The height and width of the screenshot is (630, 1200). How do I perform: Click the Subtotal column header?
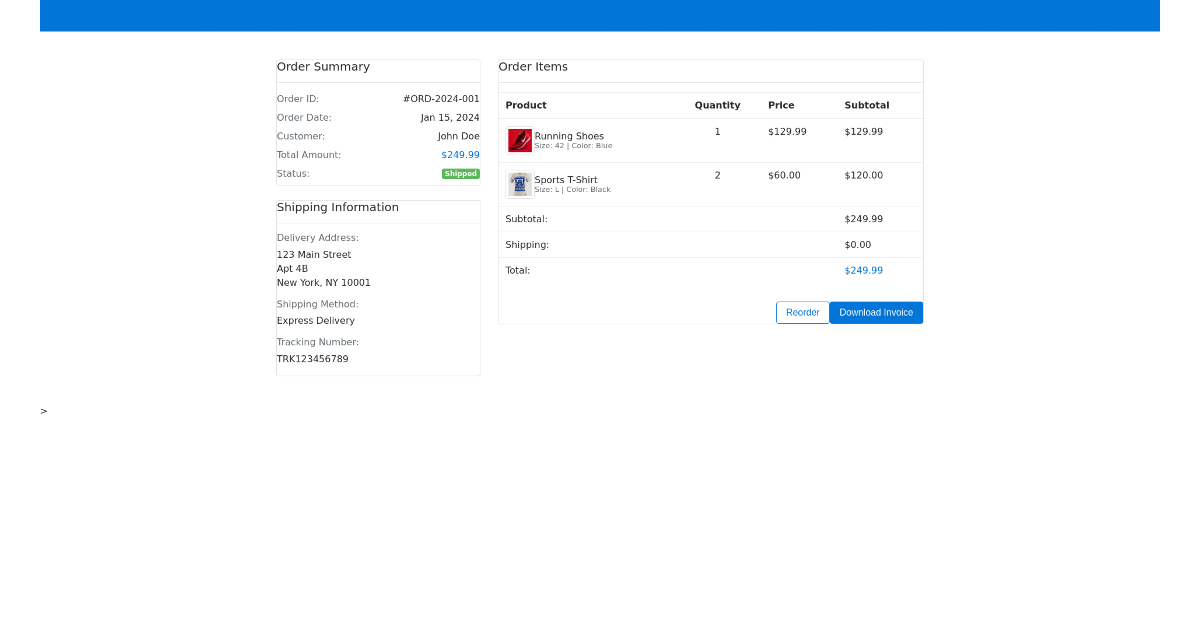[866, 105]
